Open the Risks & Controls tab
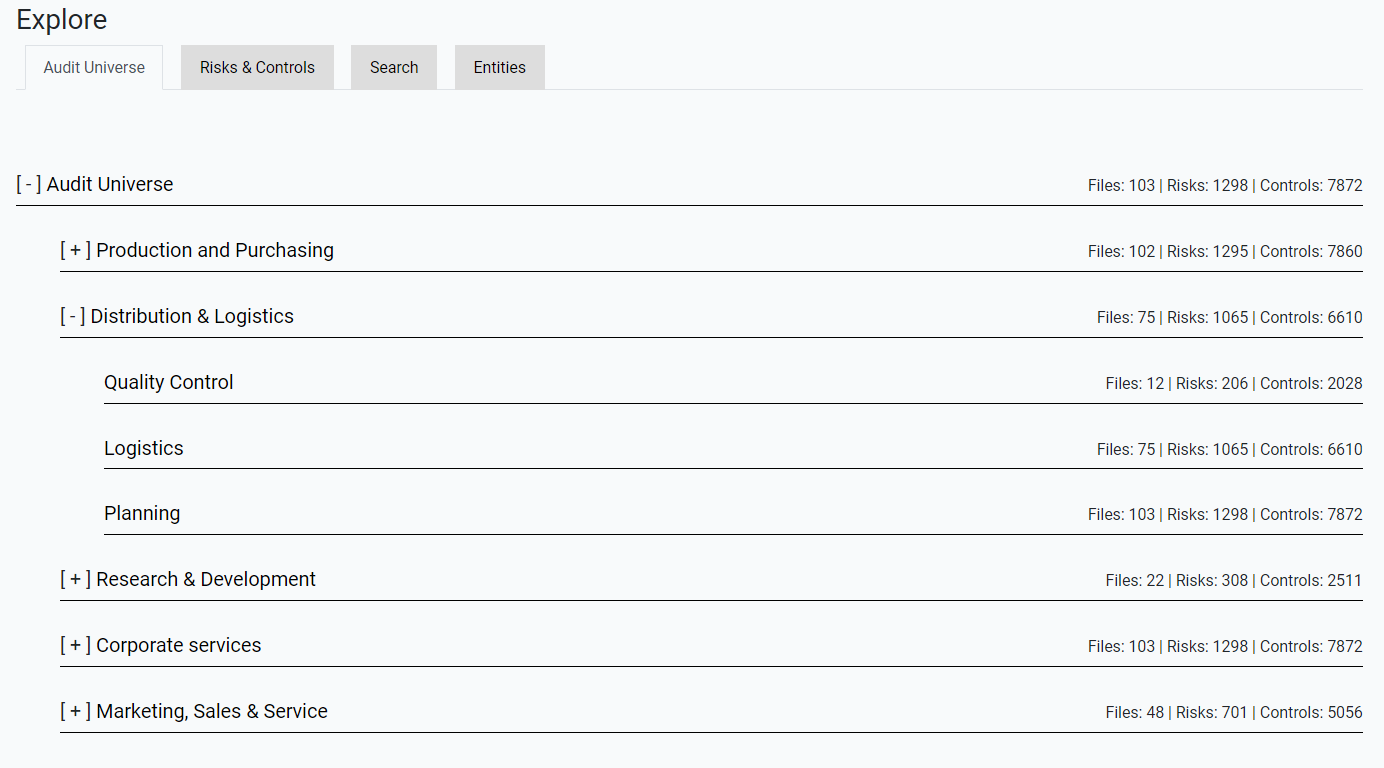Image resolution: width=1384 pixels, height=768 pixels. [257, 68]
